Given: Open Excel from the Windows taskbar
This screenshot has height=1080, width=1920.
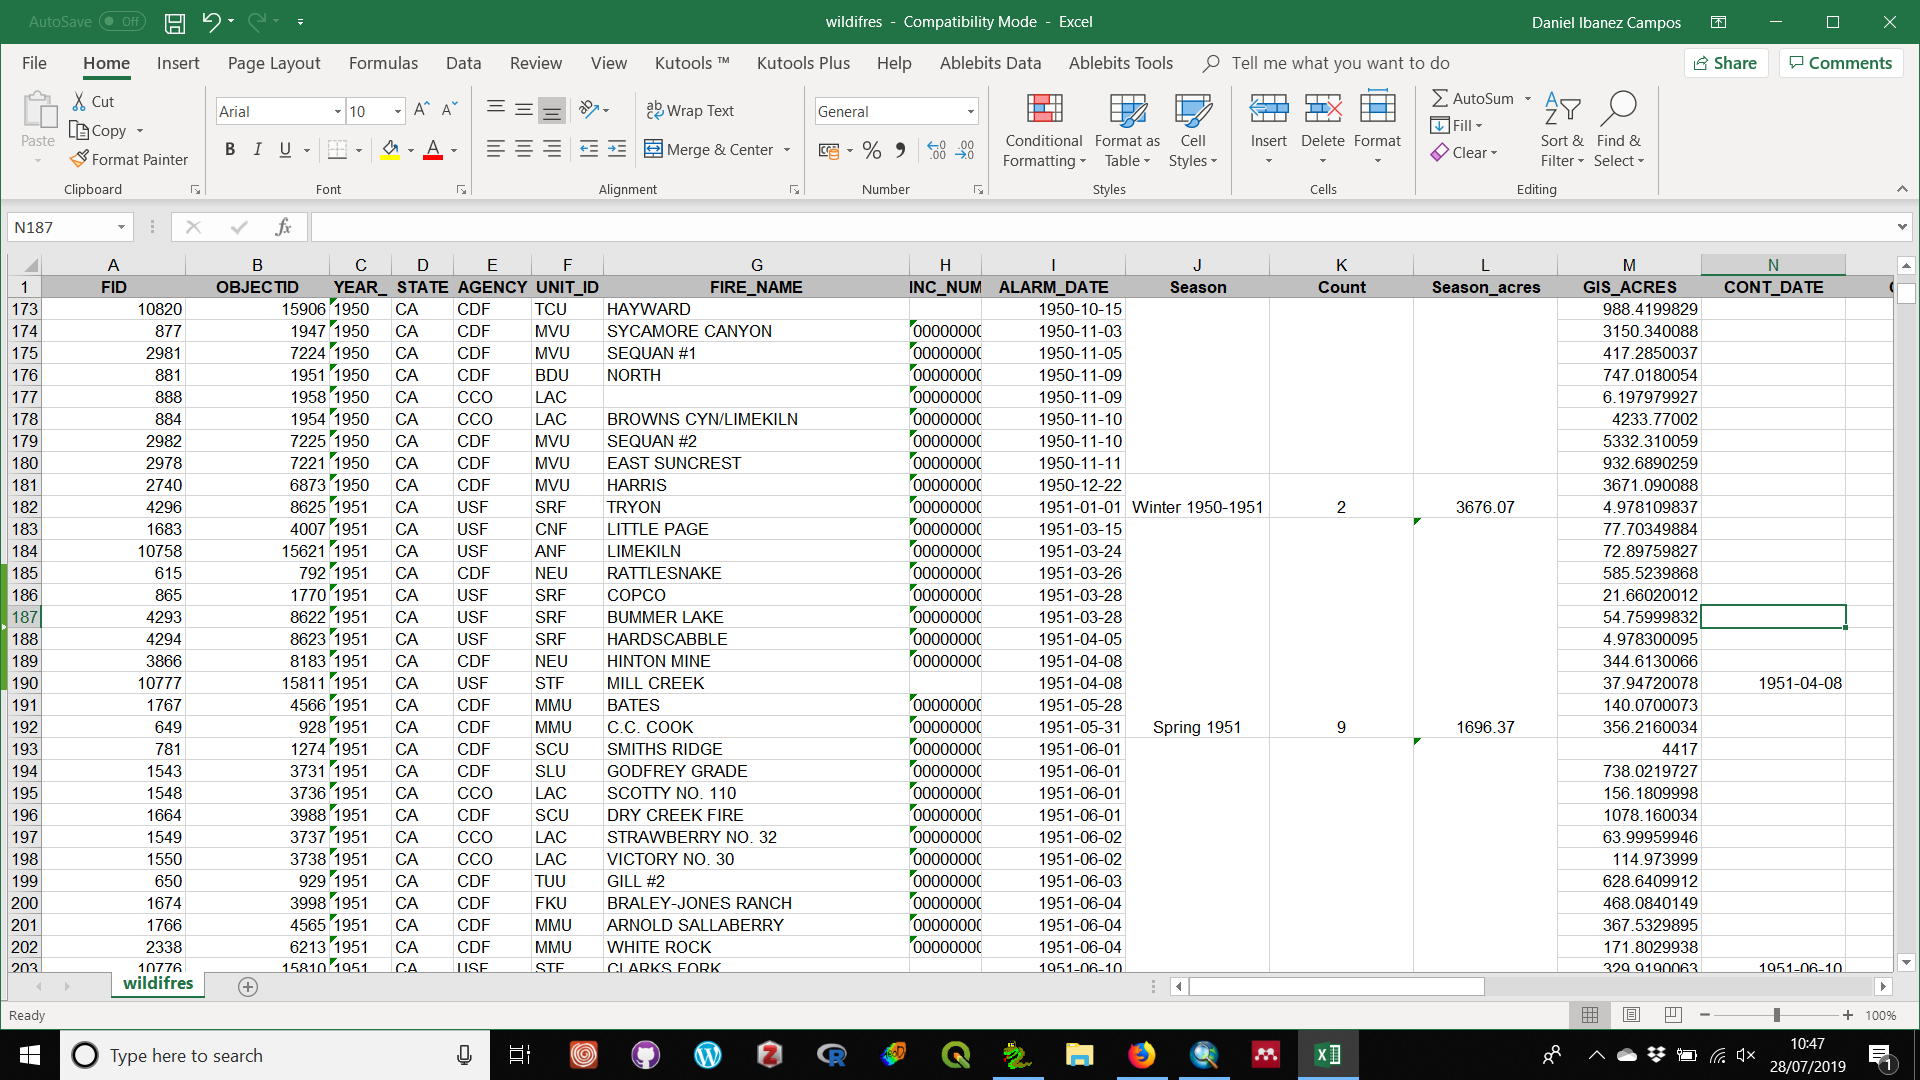Looking at the screenshot, I should click(x=1328, y=1055).
